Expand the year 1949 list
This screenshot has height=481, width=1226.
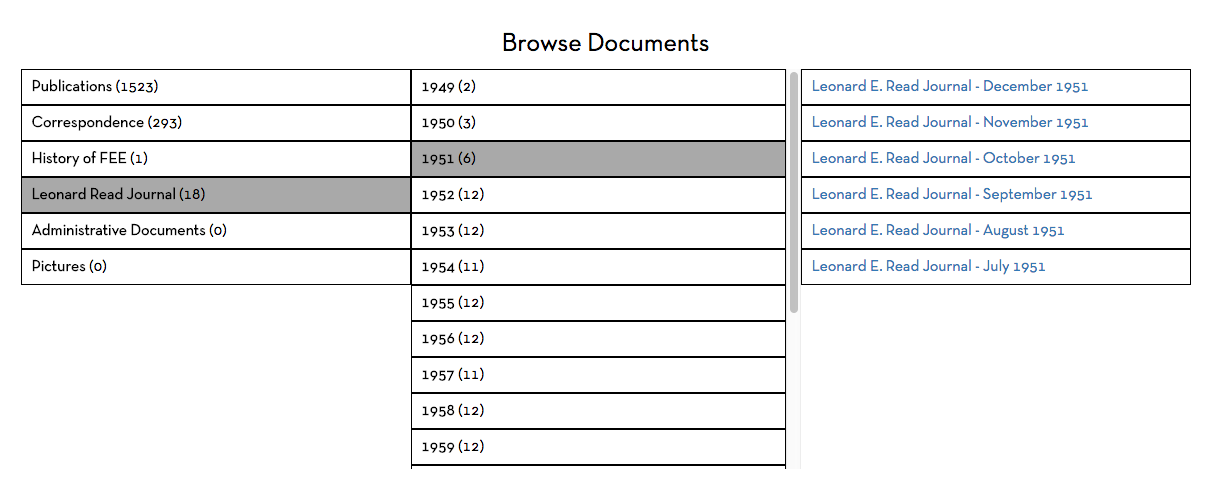448,87
